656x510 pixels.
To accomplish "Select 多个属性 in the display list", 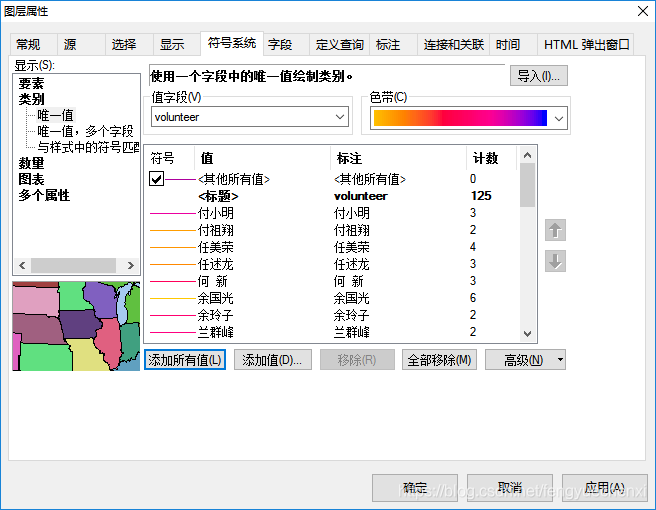I will [x=44, y=195].
